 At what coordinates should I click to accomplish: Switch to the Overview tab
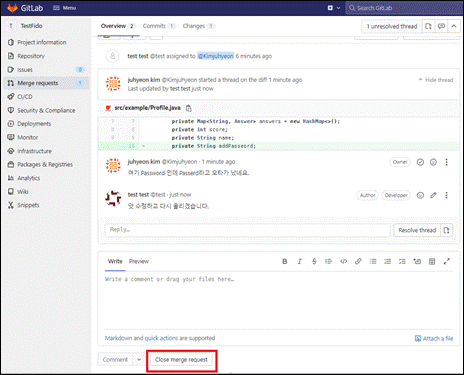point(118,26)
